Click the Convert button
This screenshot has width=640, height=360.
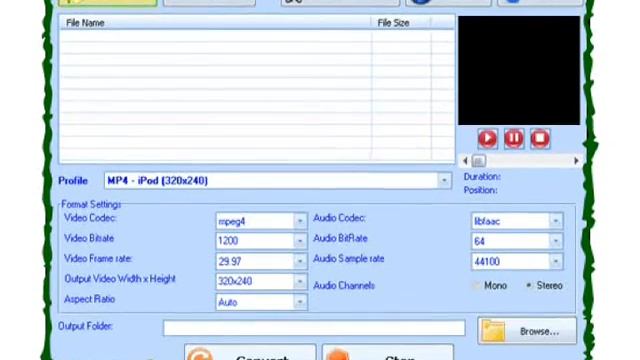click(x=250, y=352)
